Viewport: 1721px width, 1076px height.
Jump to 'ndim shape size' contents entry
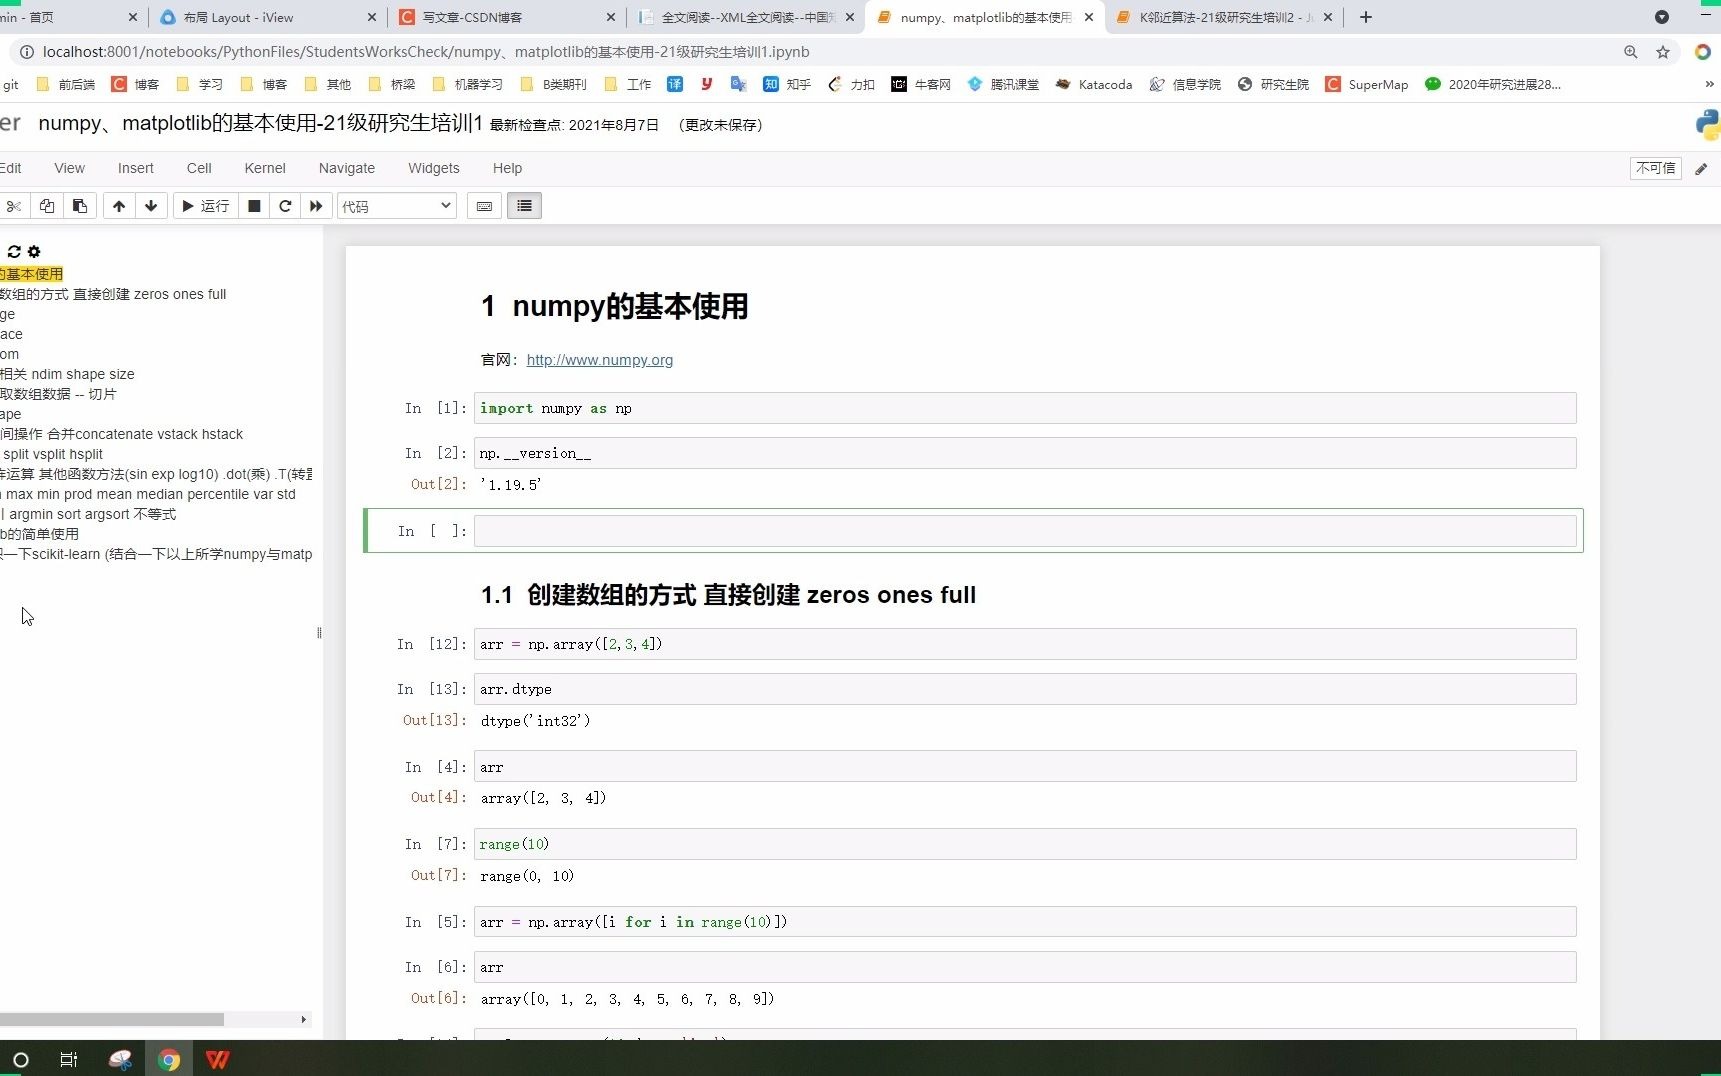pos(67,374)
